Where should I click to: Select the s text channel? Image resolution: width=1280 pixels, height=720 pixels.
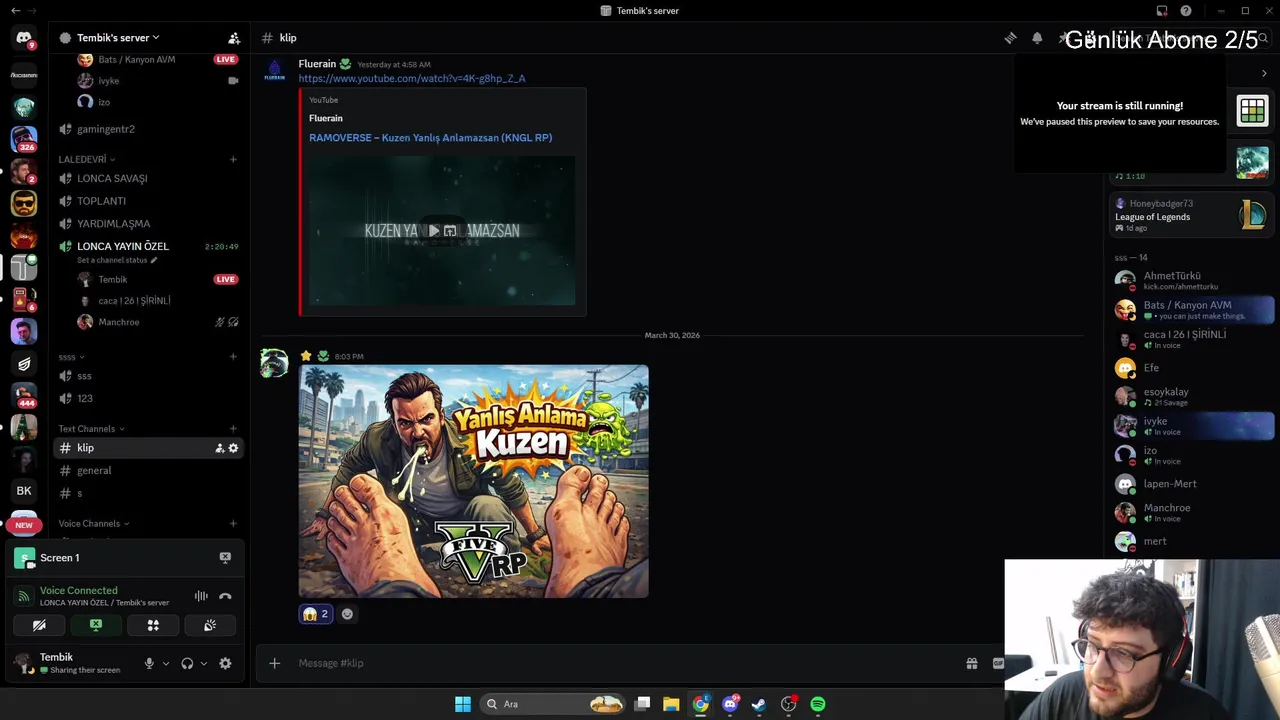pyautogui.click(x=148, y=494)
